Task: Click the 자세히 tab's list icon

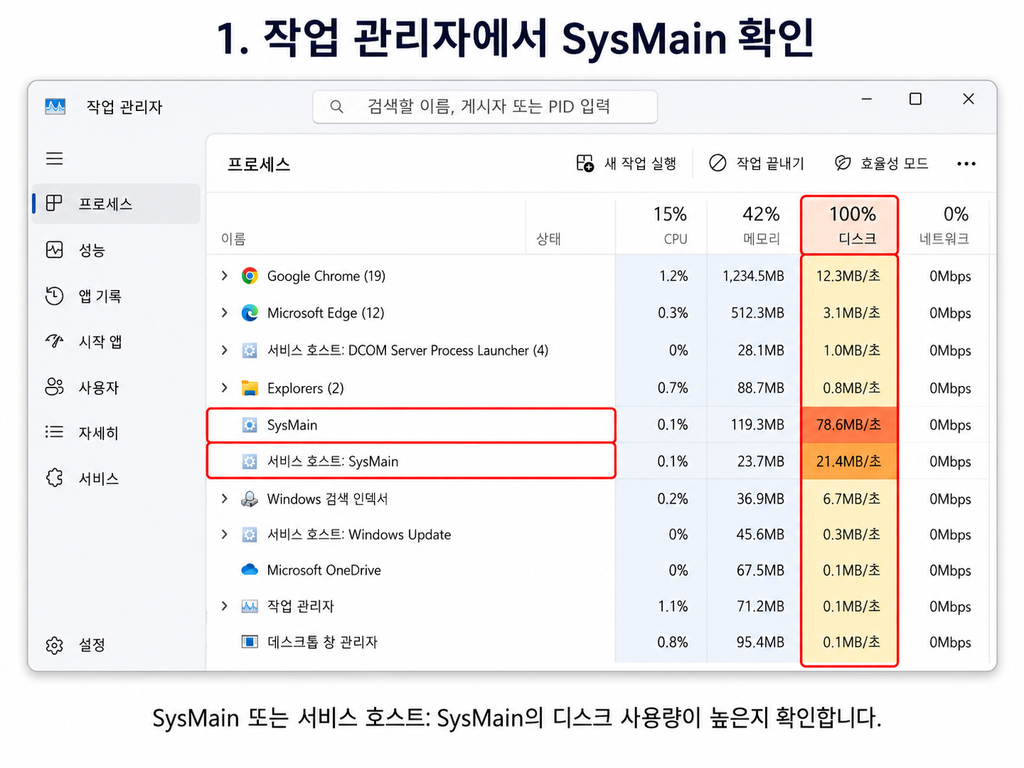Action: pyautogui.click(x=54, y=432)
